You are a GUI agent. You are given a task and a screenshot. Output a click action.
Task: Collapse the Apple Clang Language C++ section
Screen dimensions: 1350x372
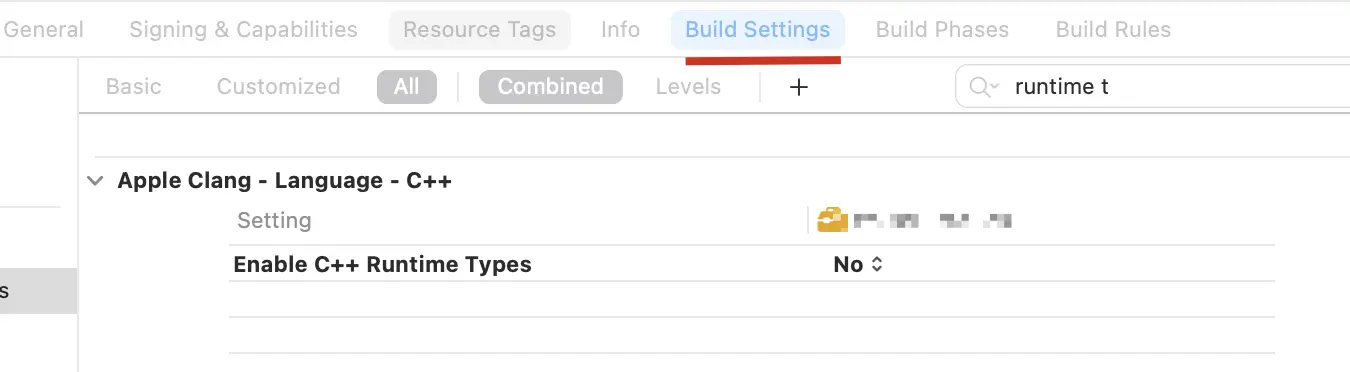click(x=95, y=181)
